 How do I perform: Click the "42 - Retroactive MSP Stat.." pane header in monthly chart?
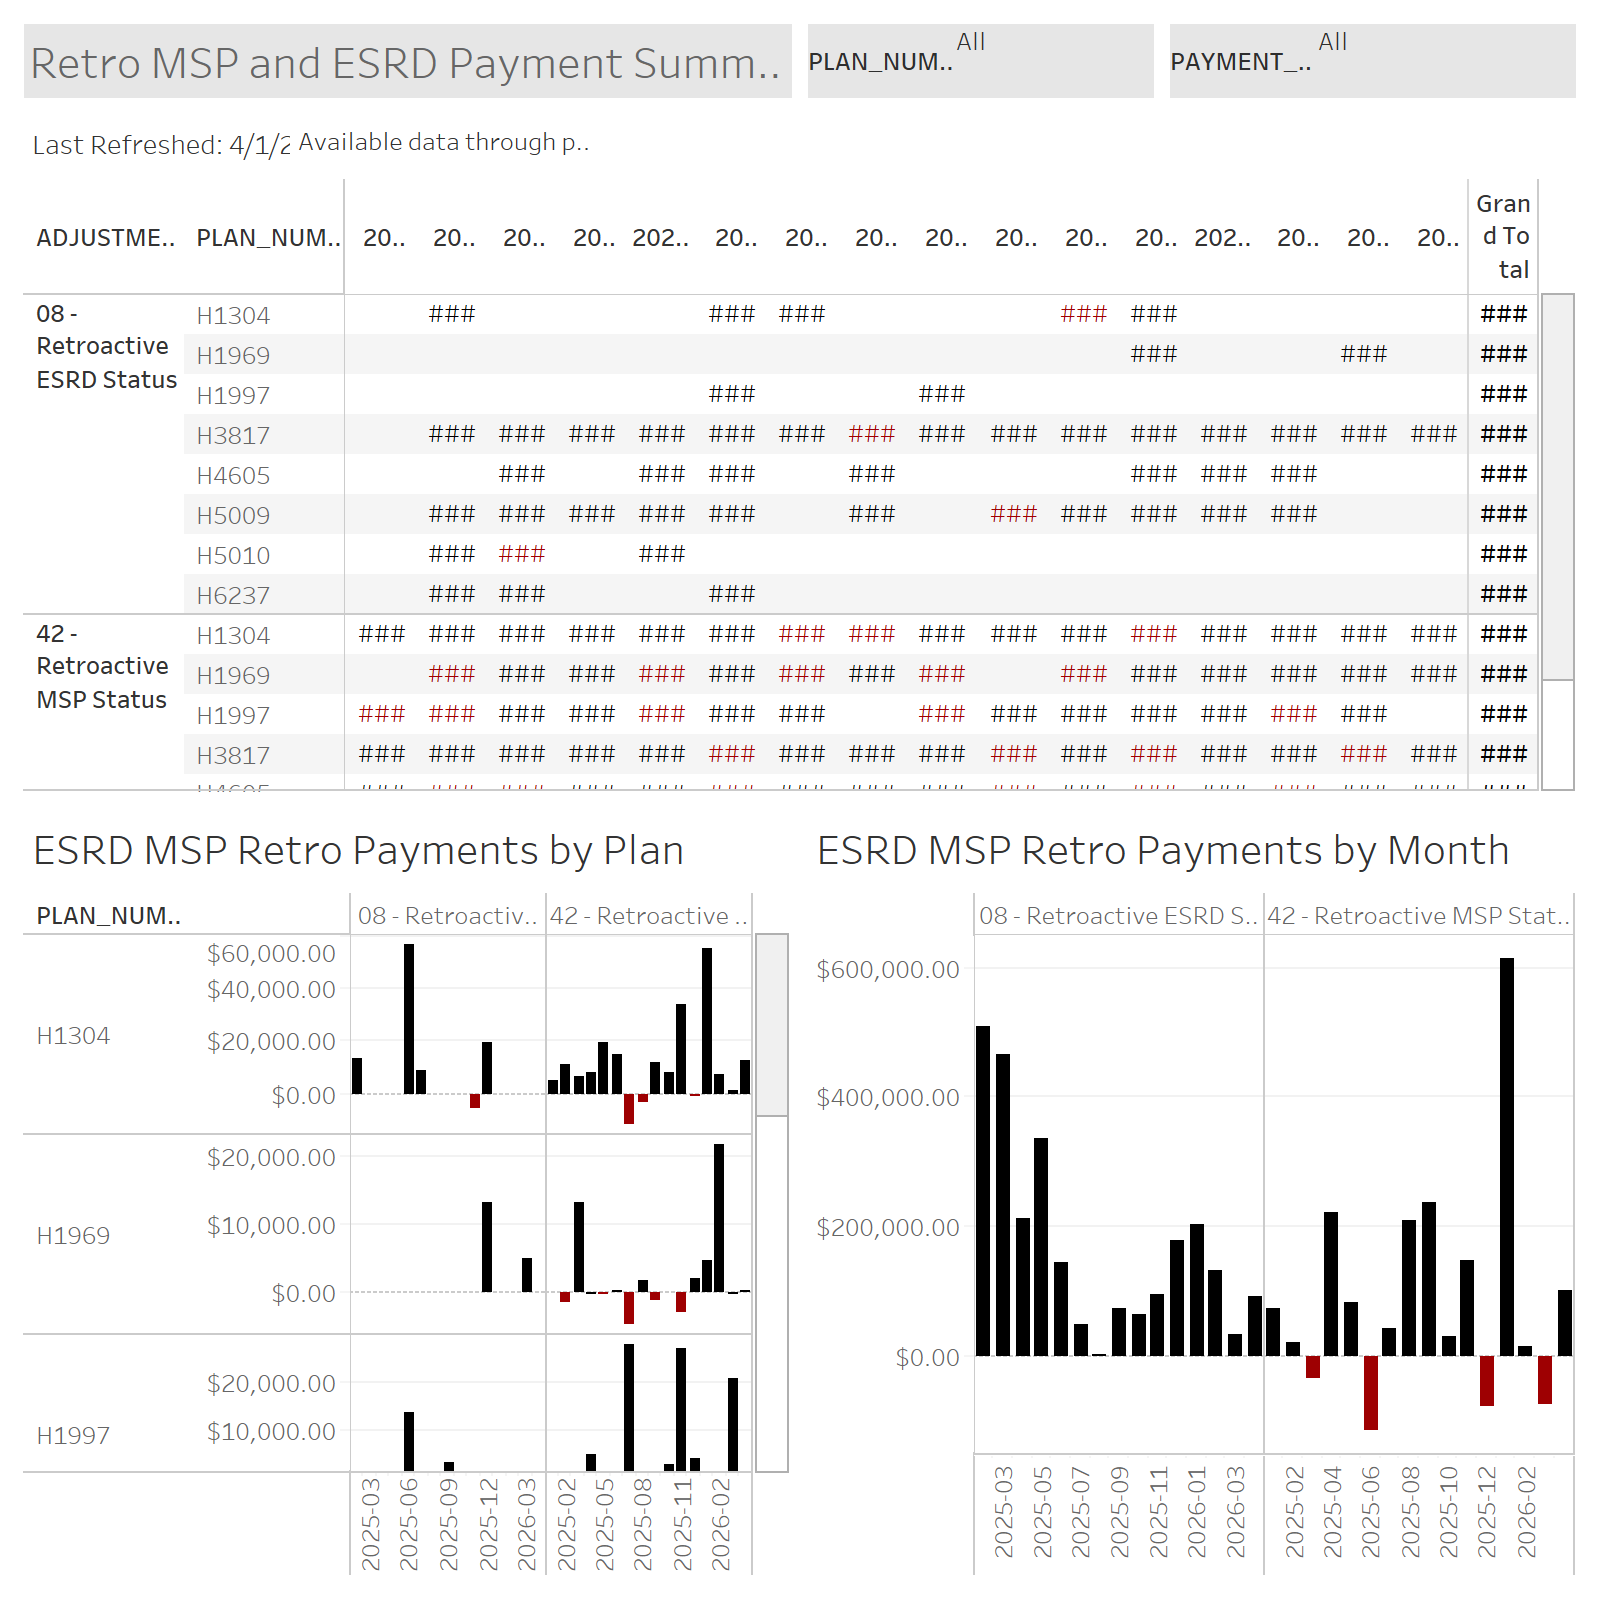click(x=1420, y=914)
